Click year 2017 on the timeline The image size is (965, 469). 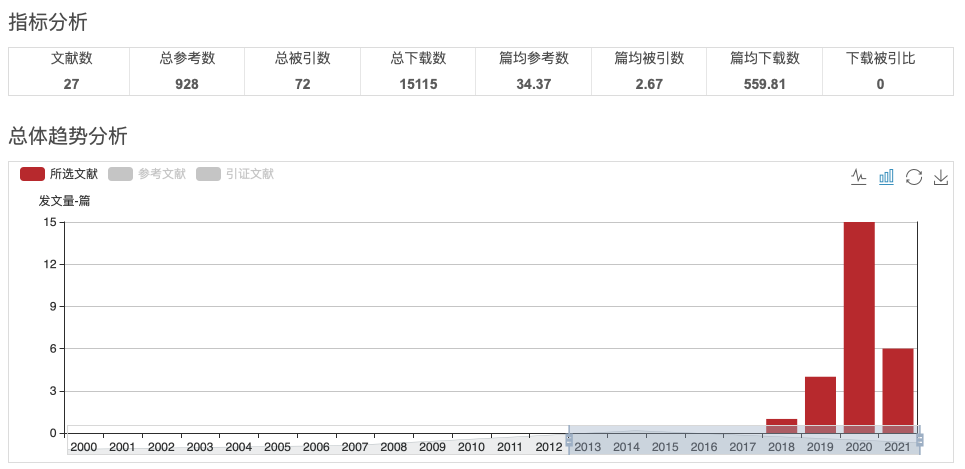[x=743, y=447]
